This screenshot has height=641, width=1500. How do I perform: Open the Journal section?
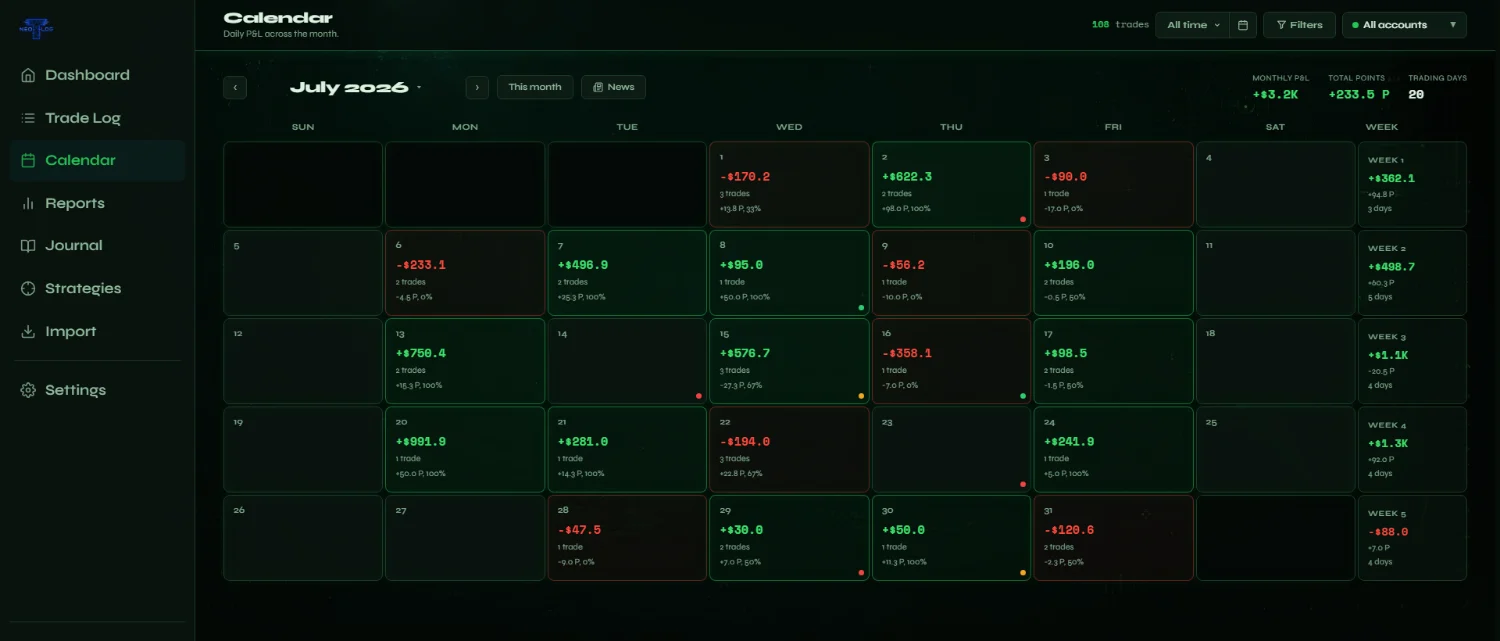pyautogui.click(x=97, y=245)
